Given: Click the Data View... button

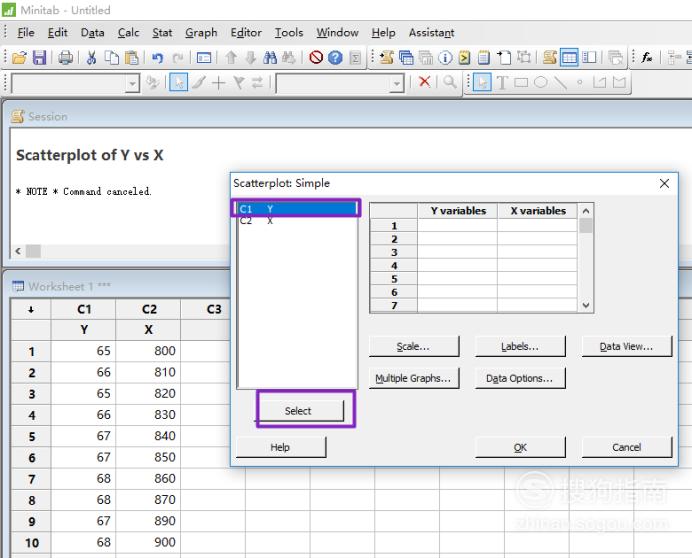Looking at the screenshot, I should click(627, 347).
